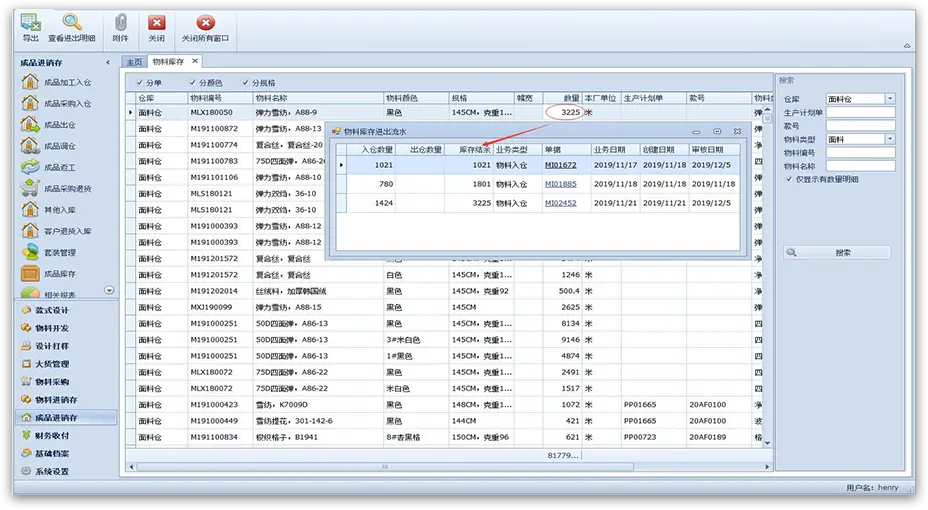Open 成品返工 refresh-arrows item

pos(49,167)
